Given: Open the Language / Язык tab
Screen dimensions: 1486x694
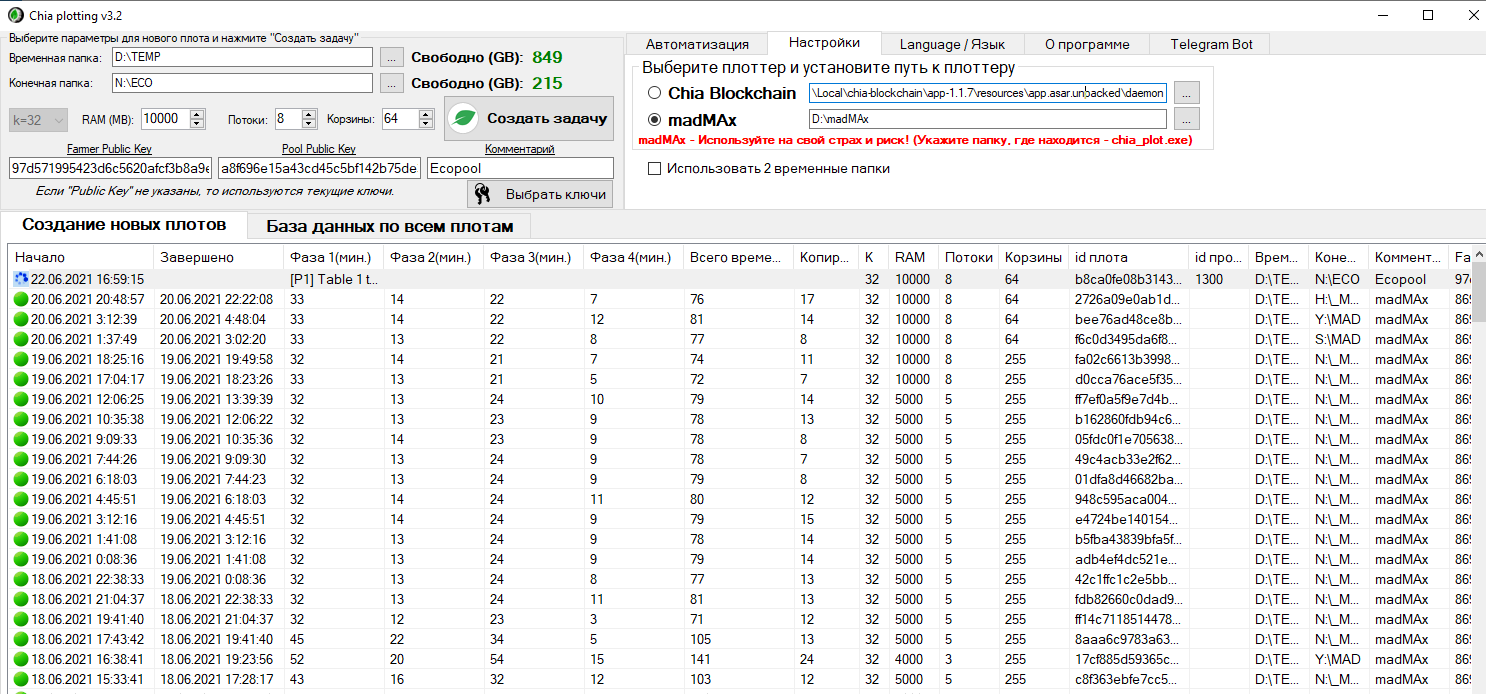Looking at the screenshot, I should pos(952,44).
